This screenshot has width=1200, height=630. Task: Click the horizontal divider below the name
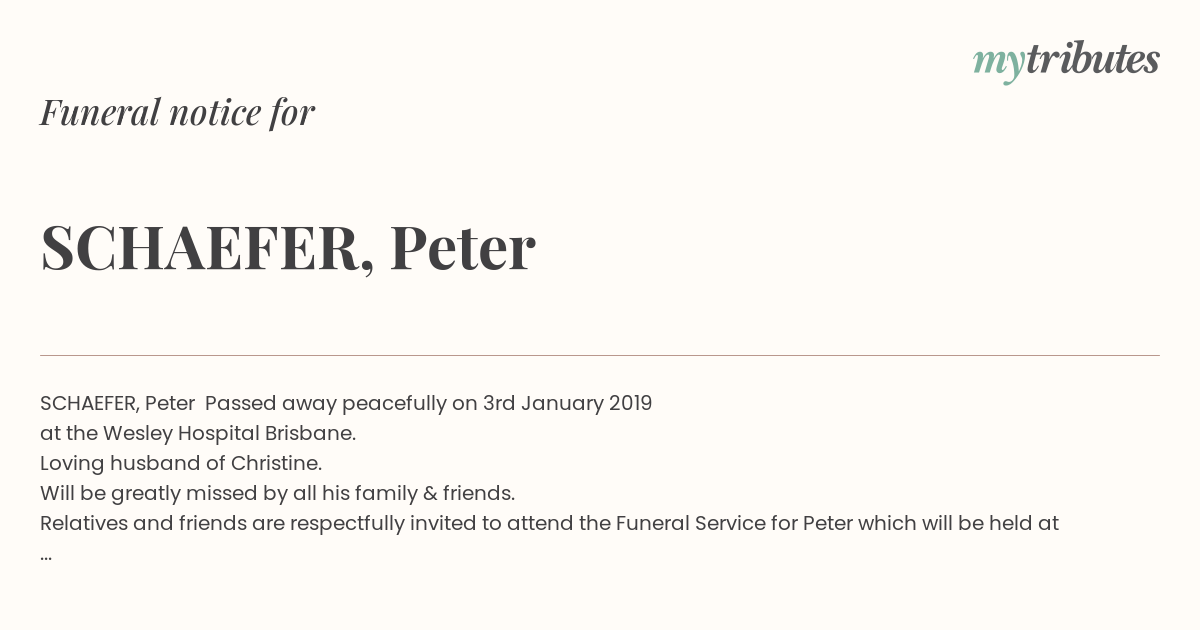600,355
